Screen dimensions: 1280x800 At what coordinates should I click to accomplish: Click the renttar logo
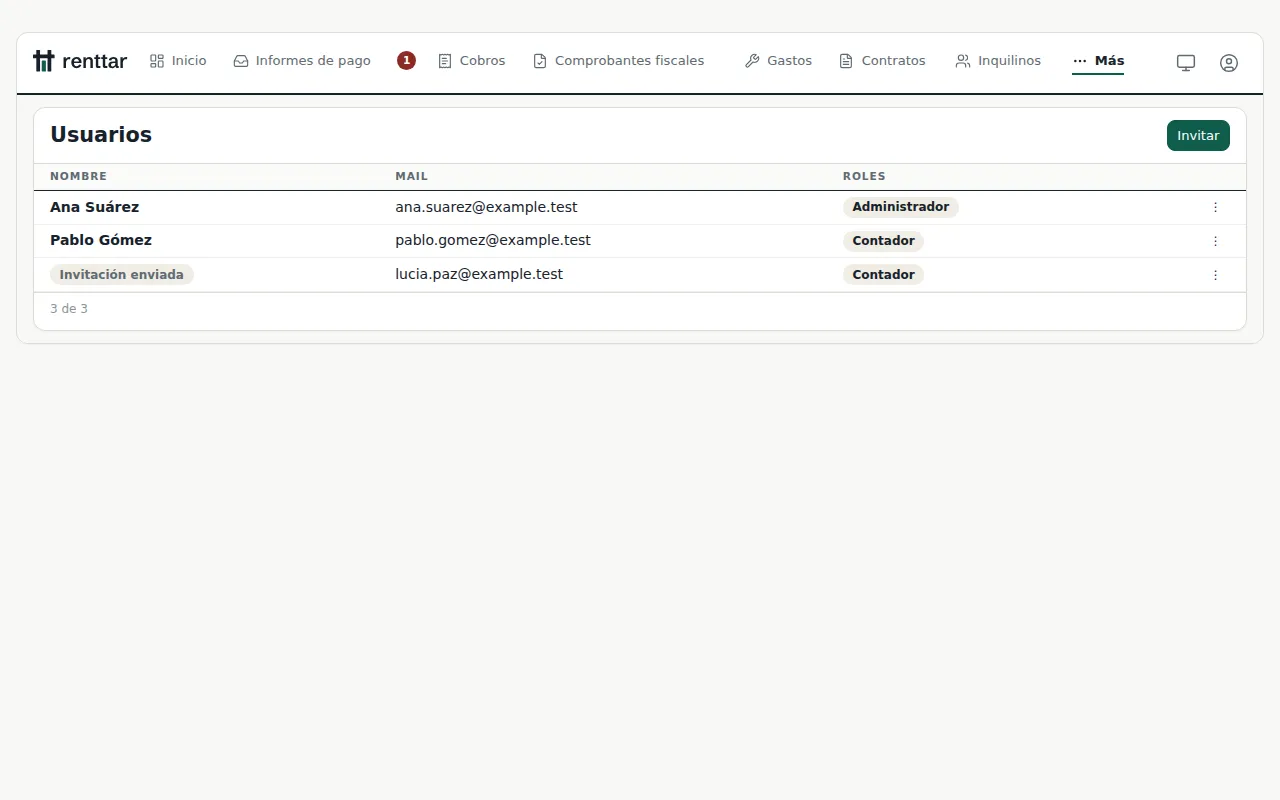(80, 61)
